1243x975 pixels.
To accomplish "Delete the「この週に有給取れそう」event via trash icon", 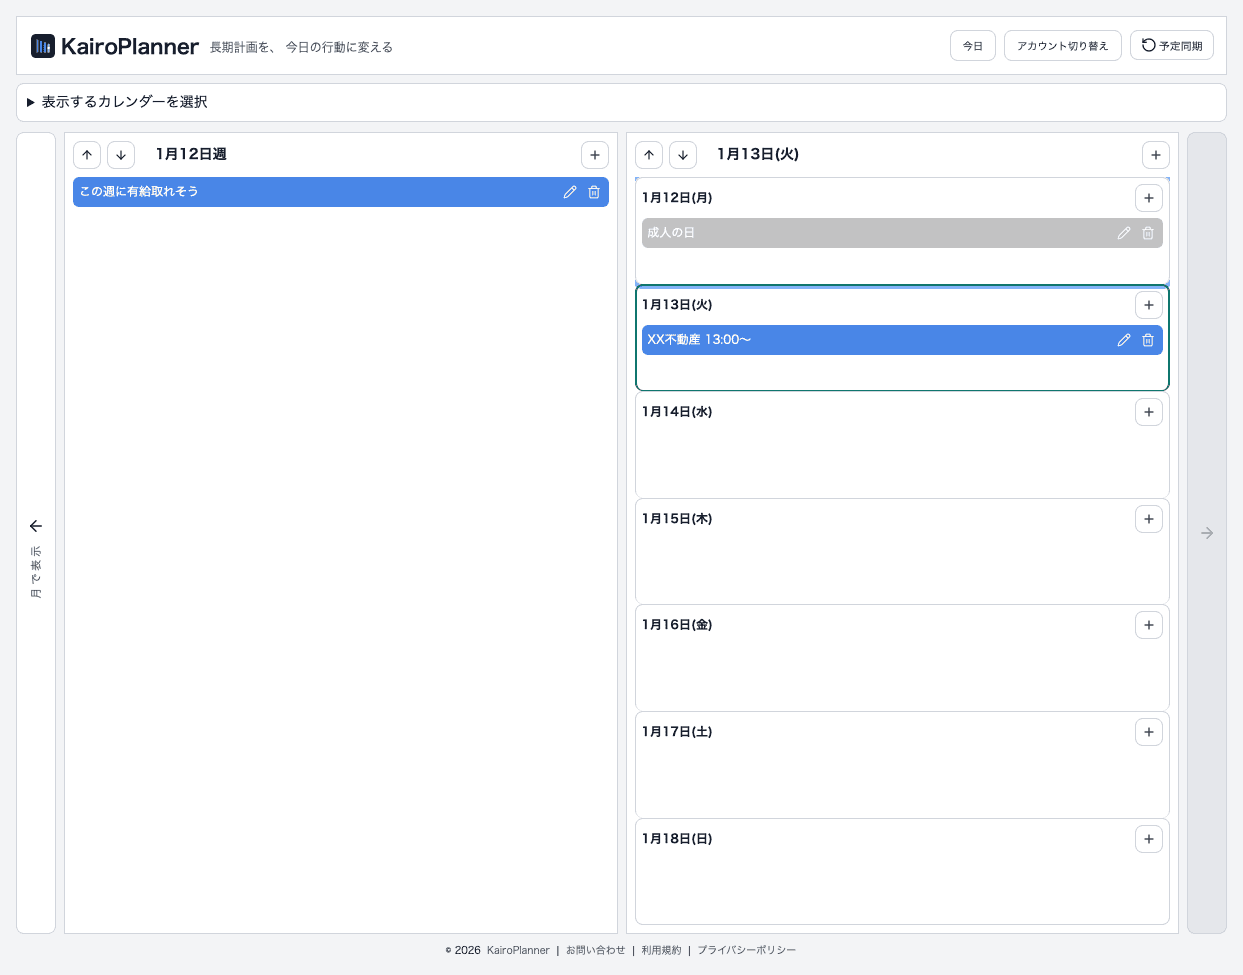I will (x=594, y=191).
